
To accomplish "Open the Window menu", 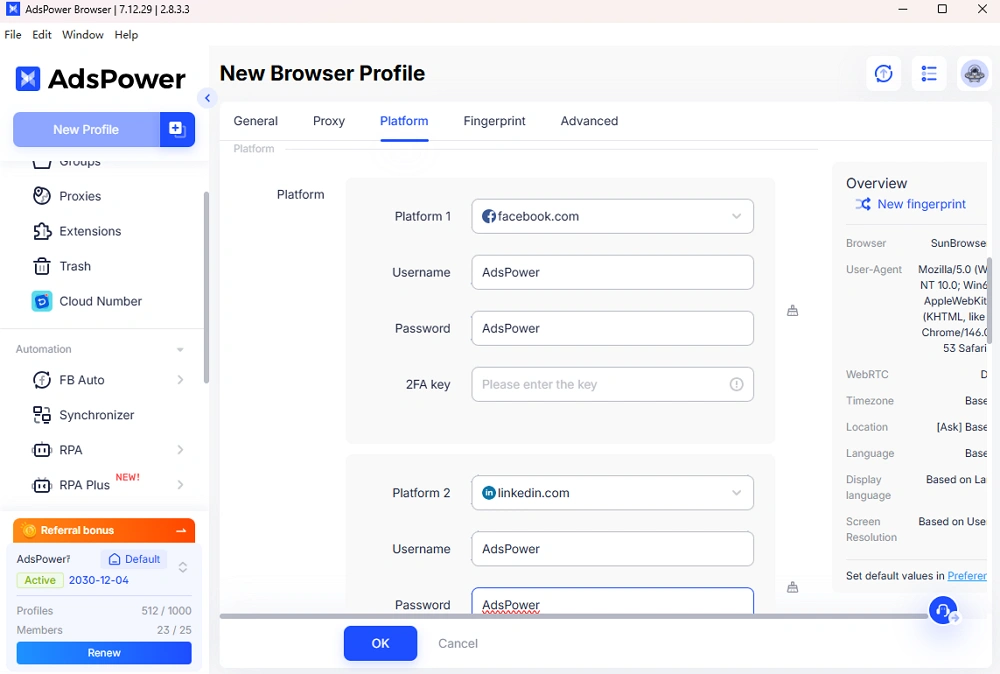I will tap(82, 34).
